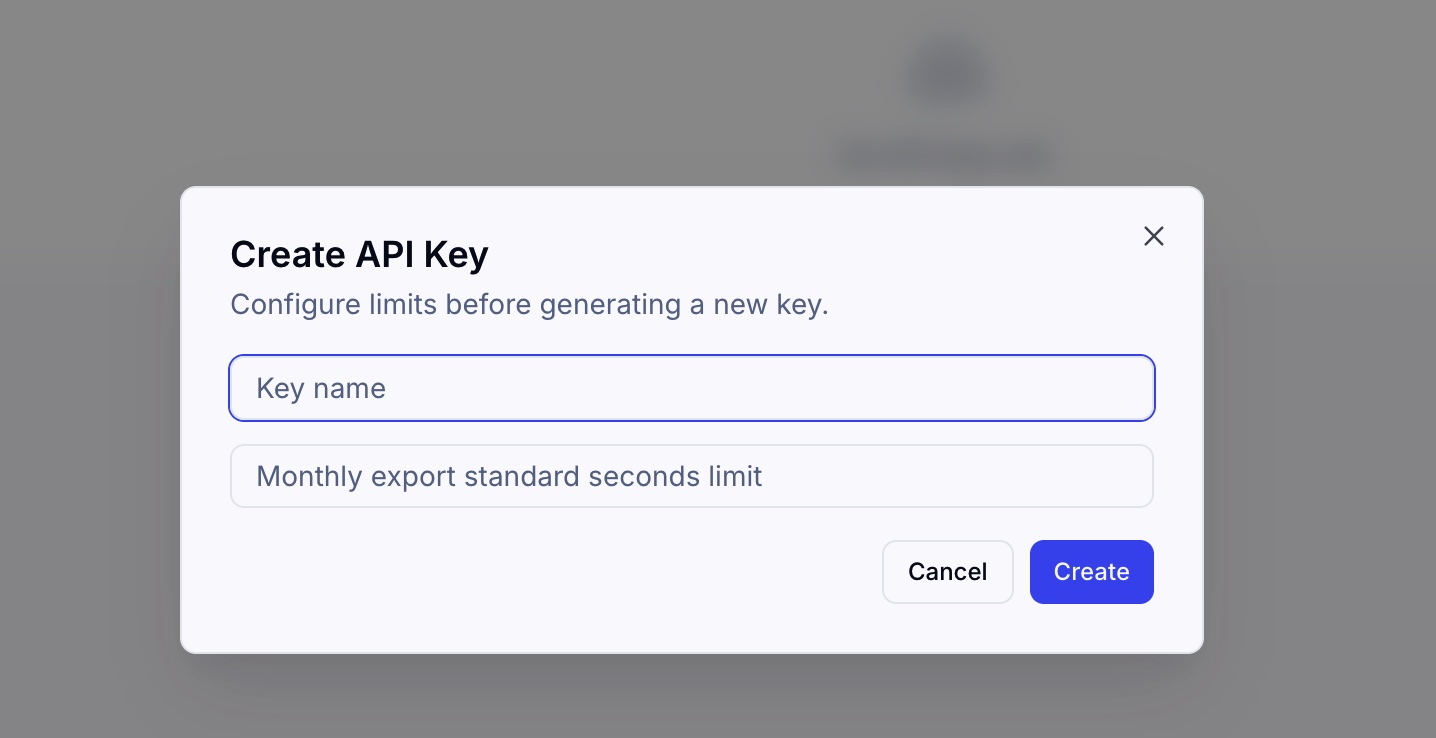Click the Create API Key heading
1436x738 pixels.
(x=359, y=254)
